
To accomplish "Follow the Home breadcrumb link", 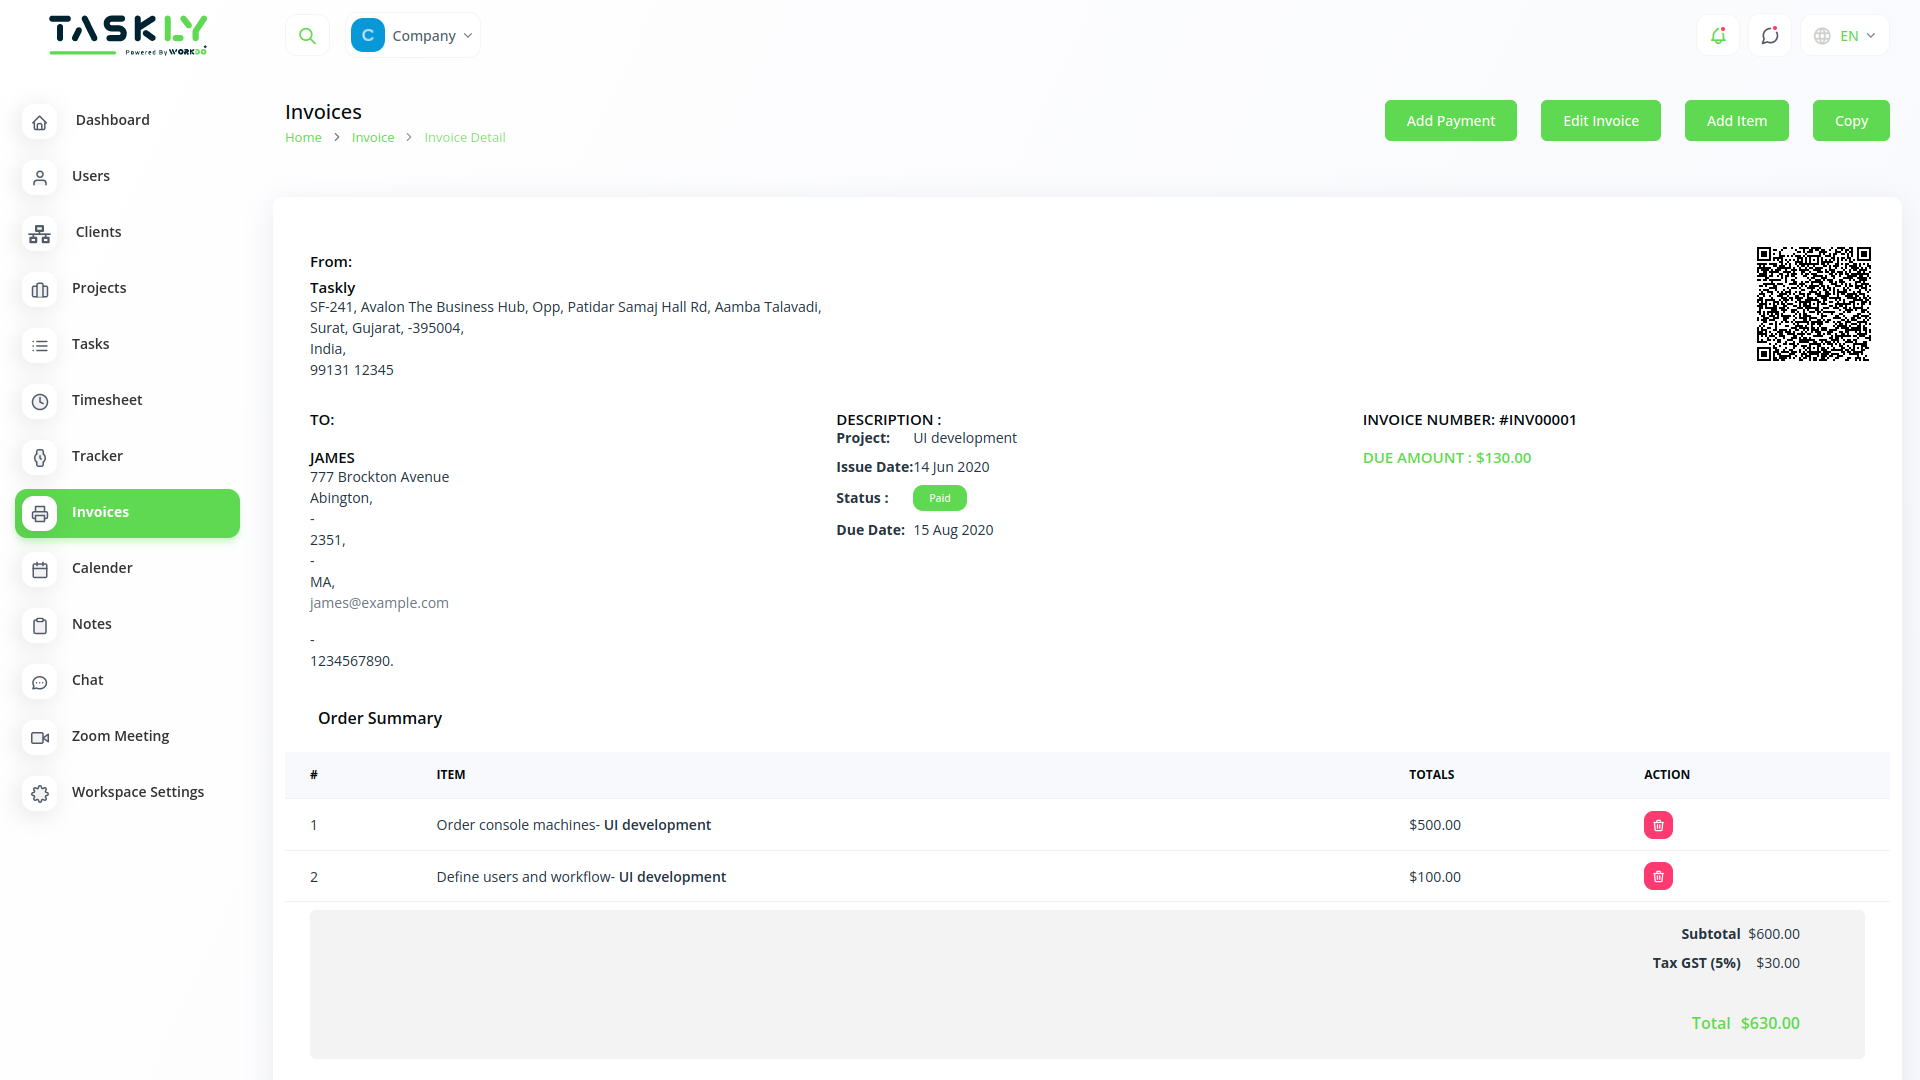I will (303, 138).
